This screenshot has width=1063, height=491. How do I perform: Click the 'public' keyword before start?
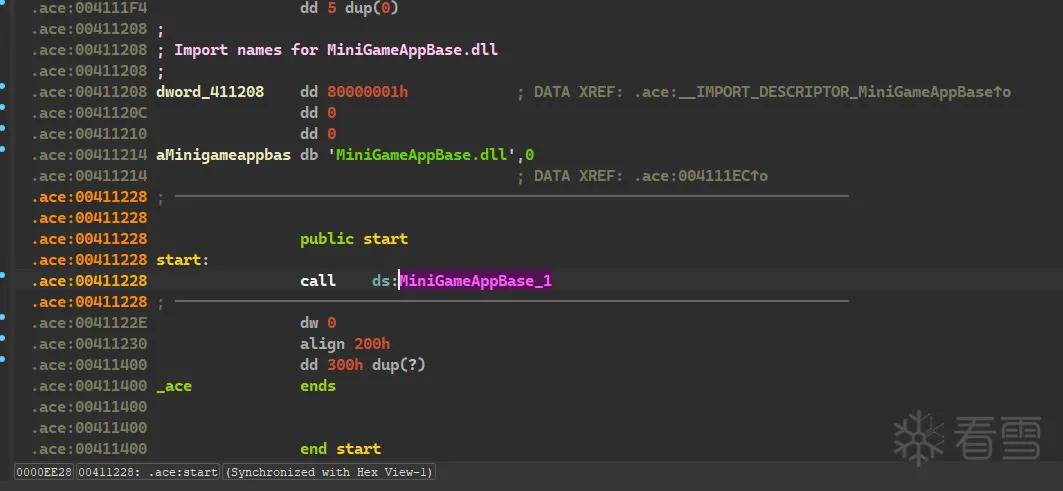(x=327, y=239)
